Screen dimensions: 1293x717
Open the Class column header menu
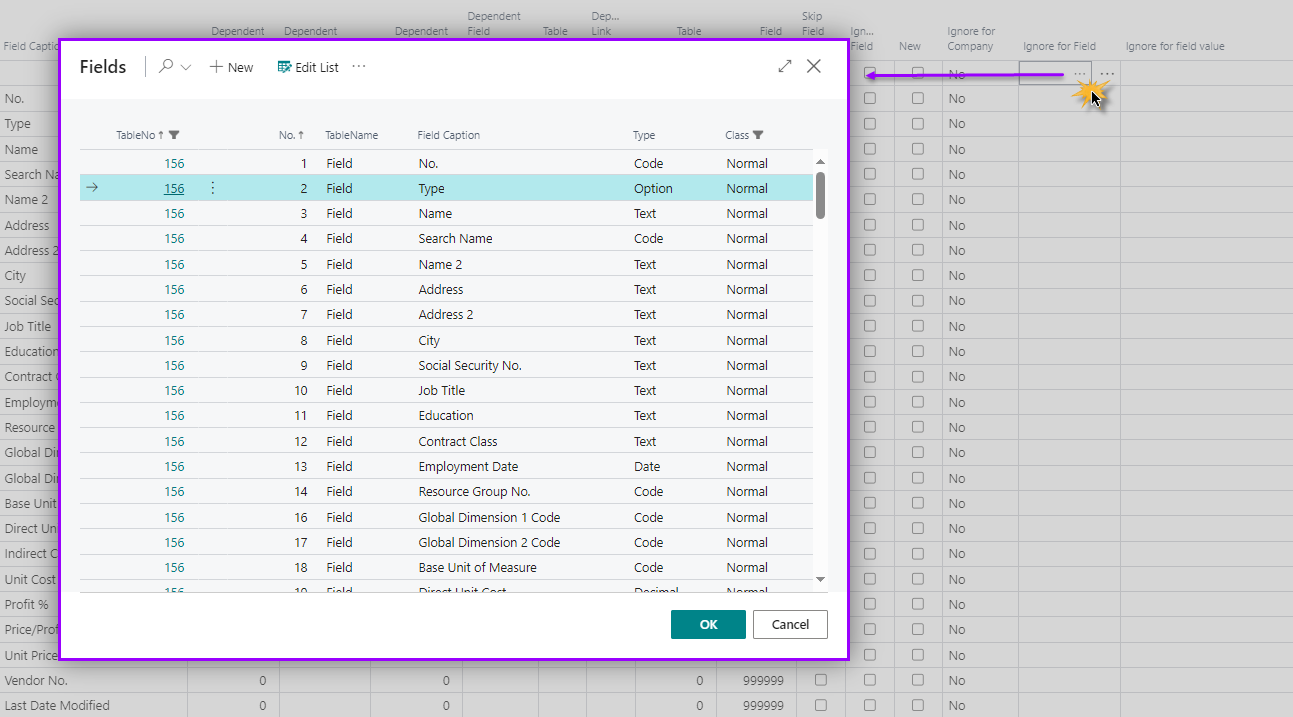click(737, 135)
